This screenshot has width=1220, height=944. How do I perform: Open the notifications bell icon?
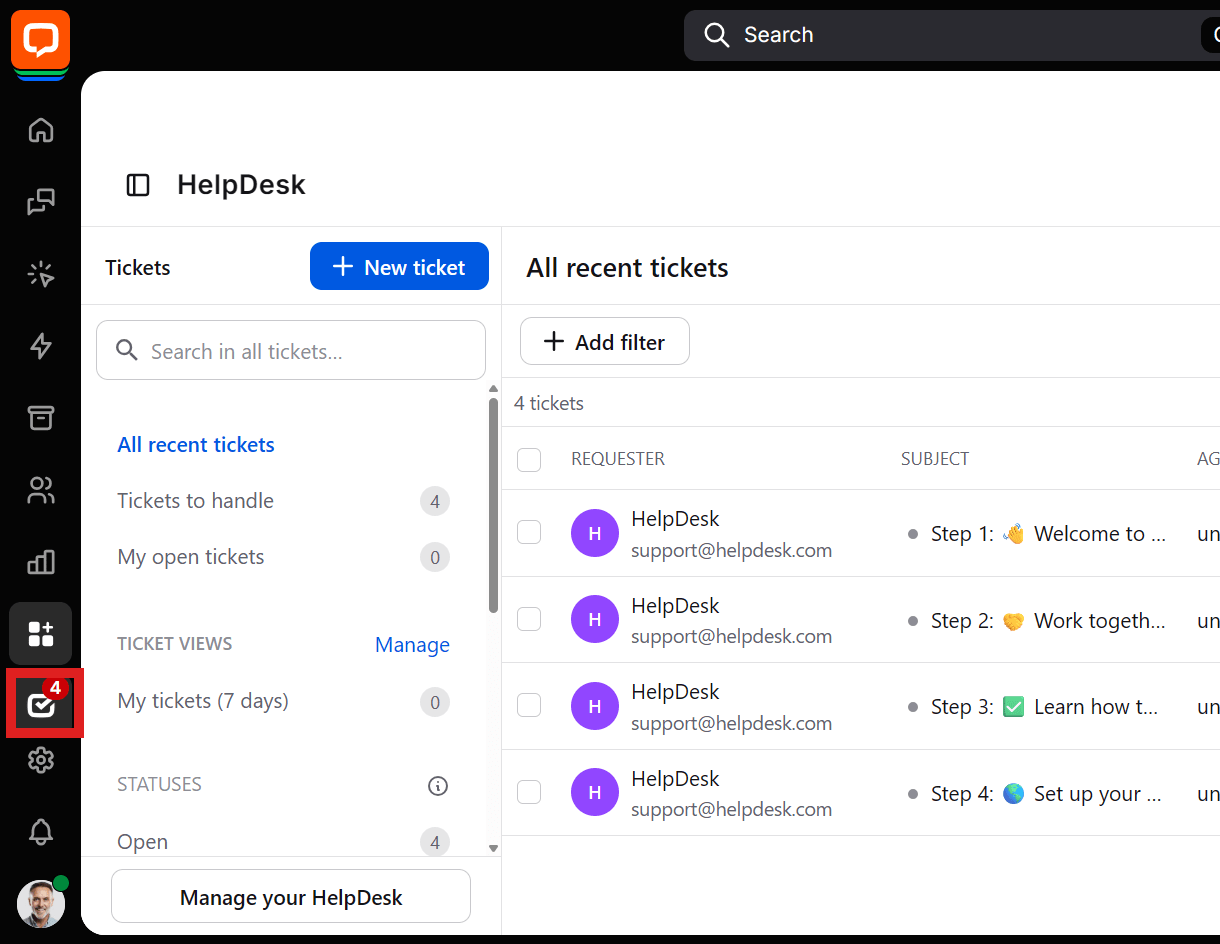click(x=41, y=831)
